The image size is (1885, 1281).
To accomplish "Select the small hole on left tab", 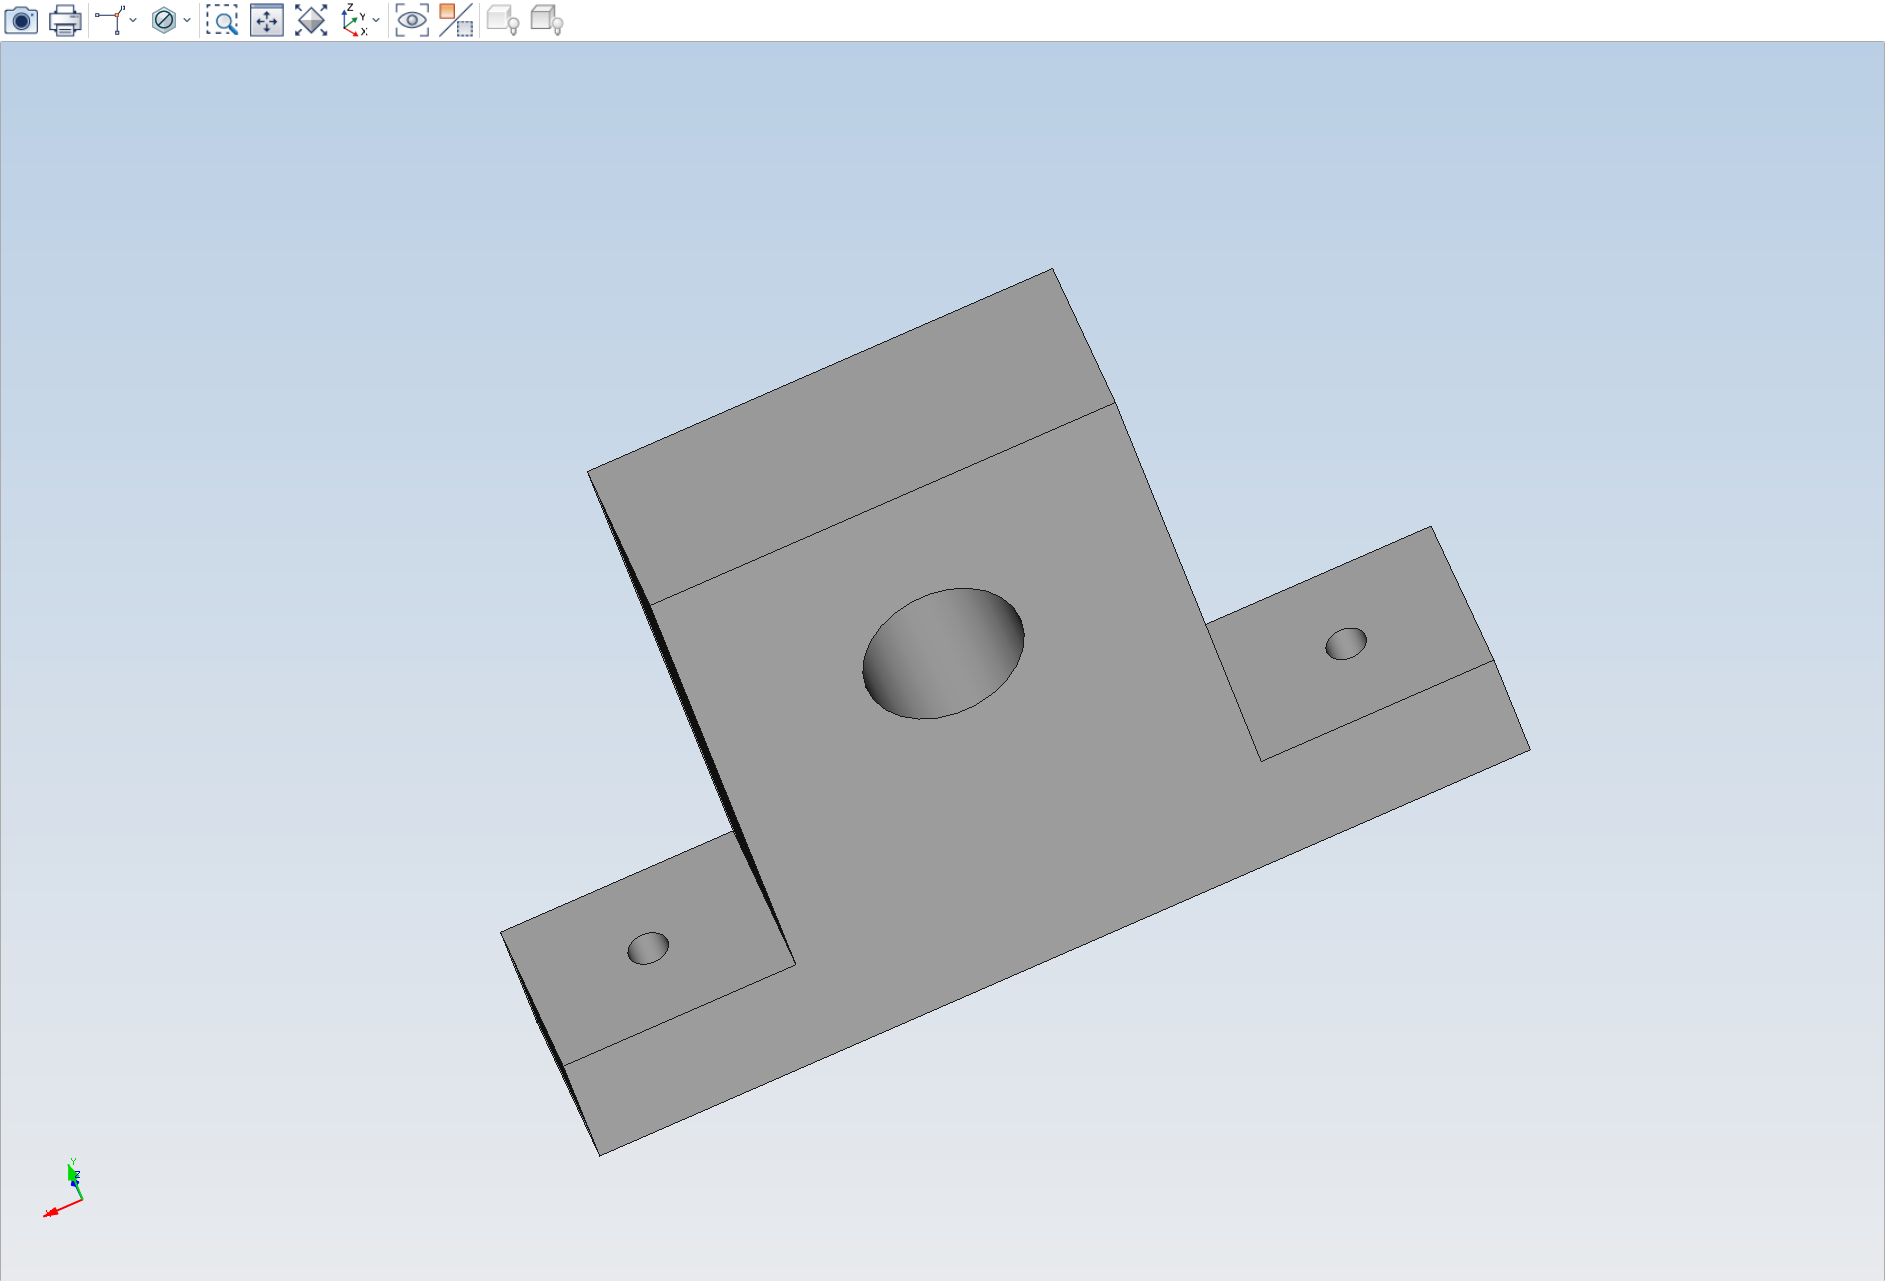I will (648, 948).
